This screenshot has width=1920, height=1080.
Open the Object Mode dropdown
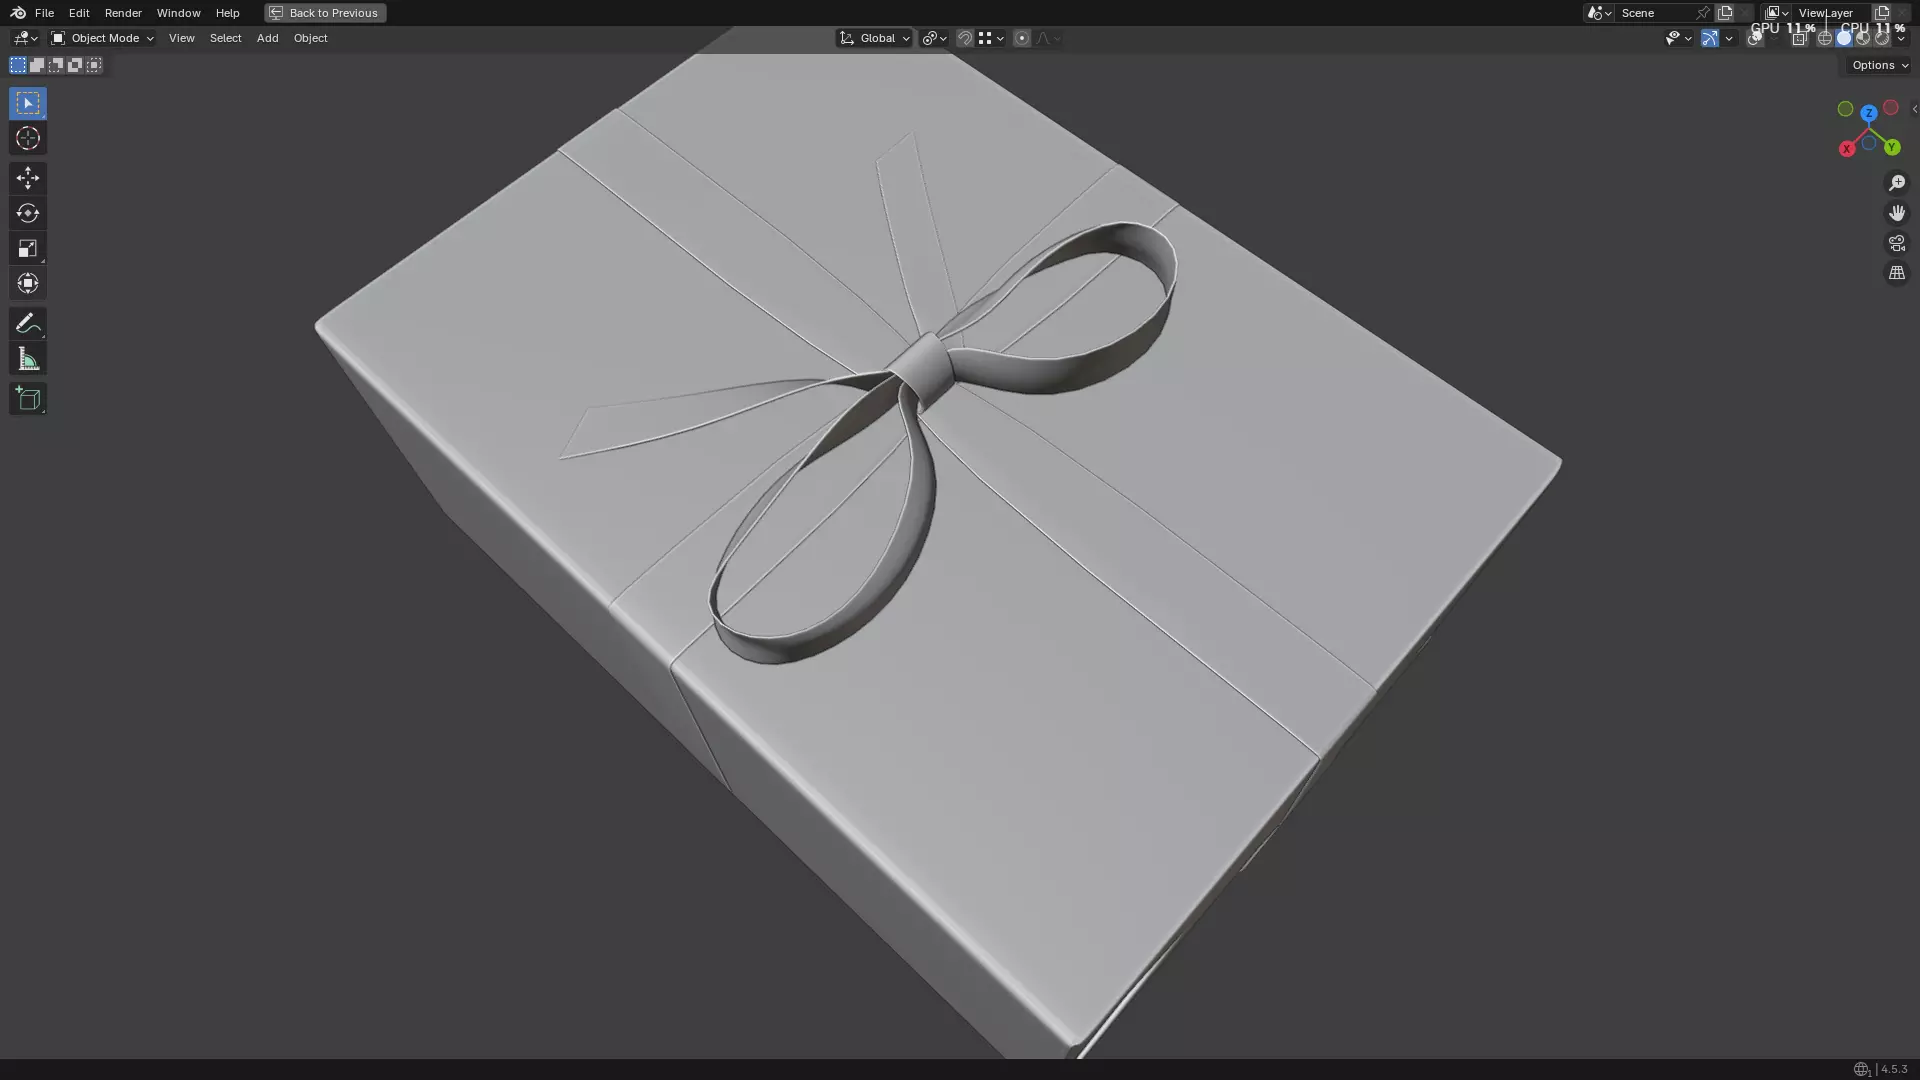(x=102, y=38)
